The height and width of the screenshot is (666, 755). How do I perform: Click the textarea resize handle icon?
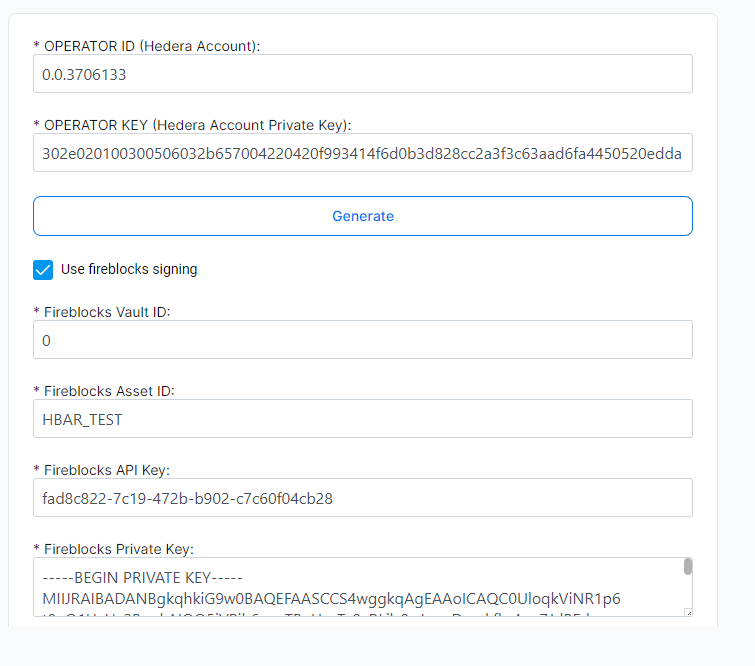point(689,613)
